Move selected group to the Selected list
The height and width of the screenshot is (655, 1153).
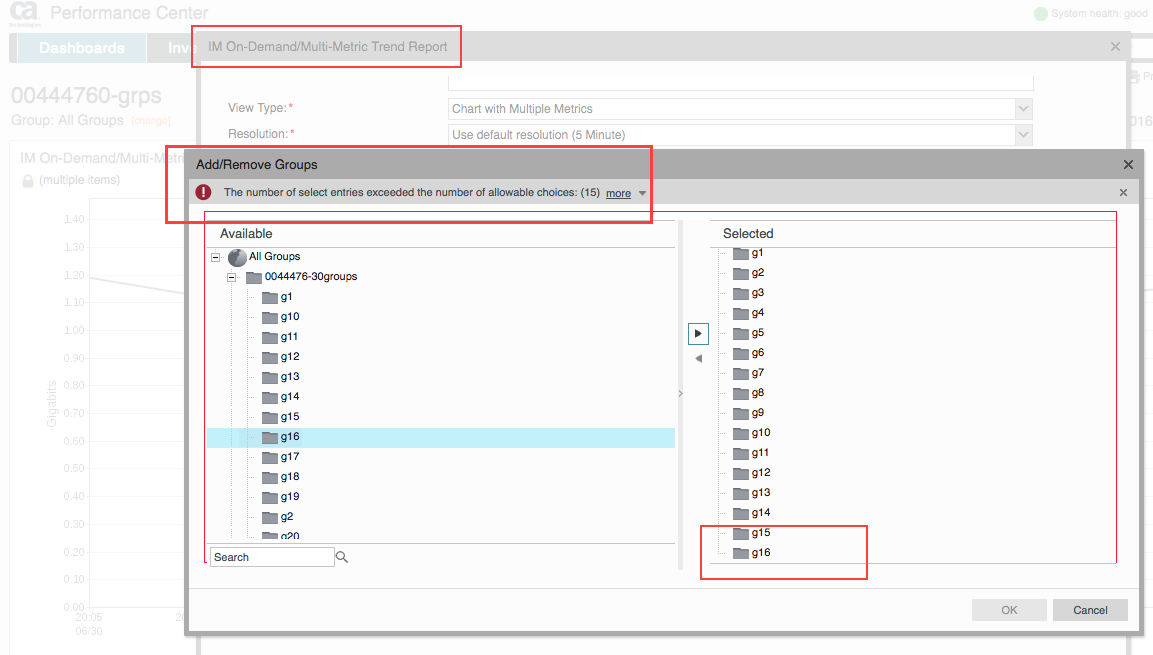pos(698,334)
